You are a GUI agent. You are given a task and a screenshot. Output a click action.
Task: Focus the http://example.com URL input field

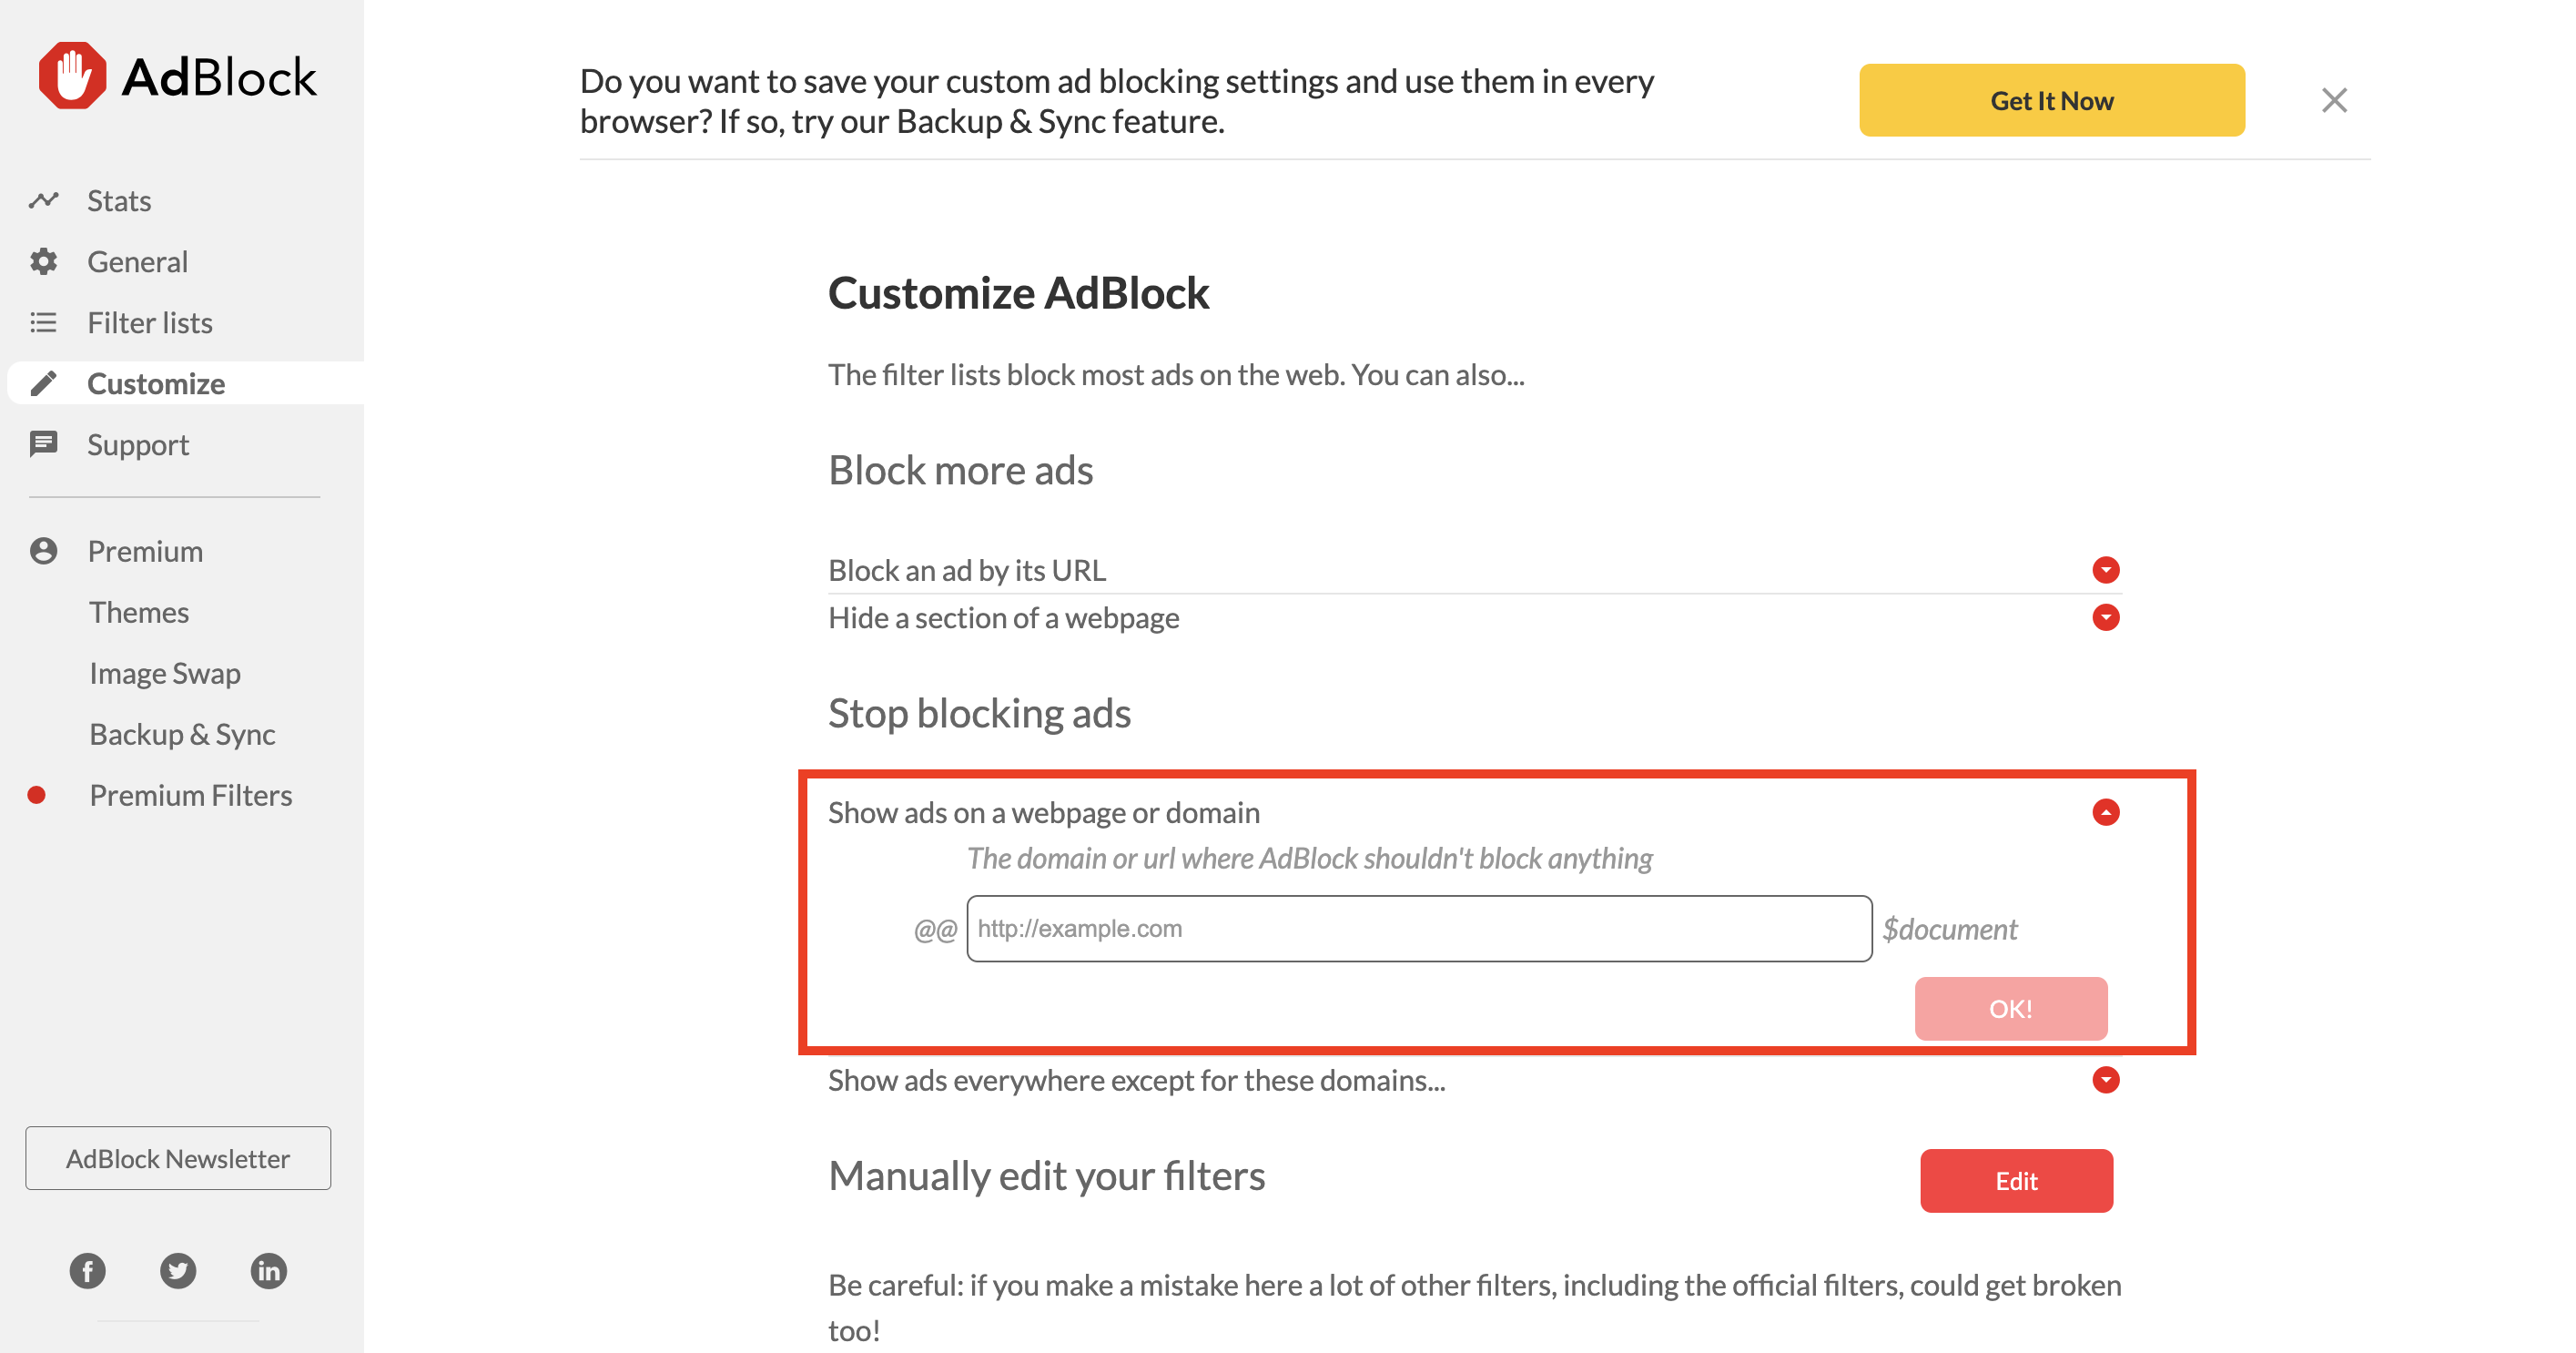tap(1419, 929)
